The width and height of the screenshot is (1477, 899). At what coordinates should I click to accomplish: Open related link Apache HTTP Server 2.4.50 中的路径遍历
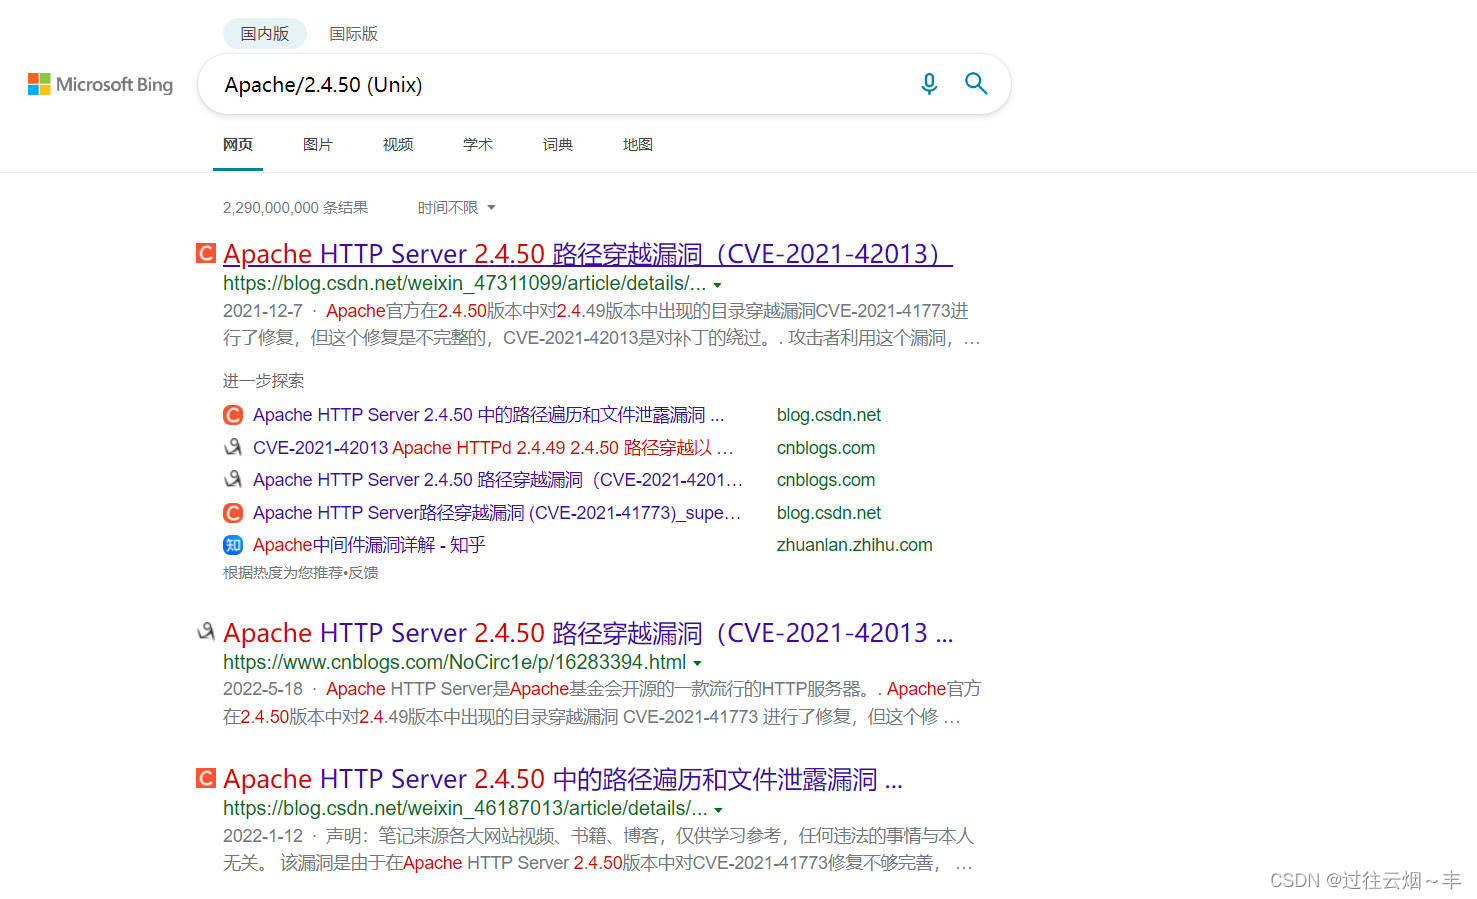488,415
